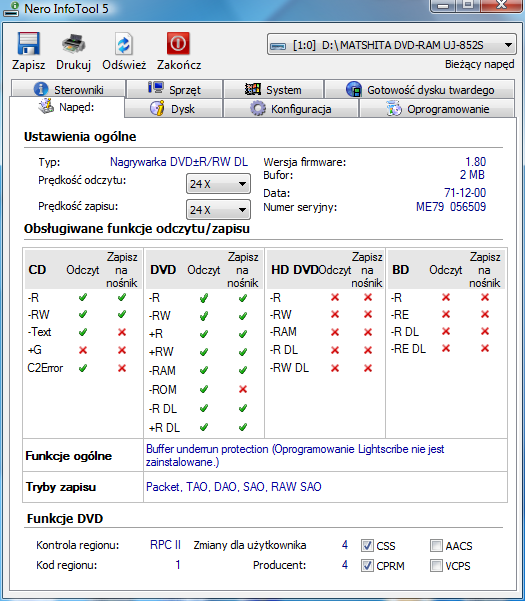
Task: Click the HD DVD column header
Action: [x=294, y=270]
